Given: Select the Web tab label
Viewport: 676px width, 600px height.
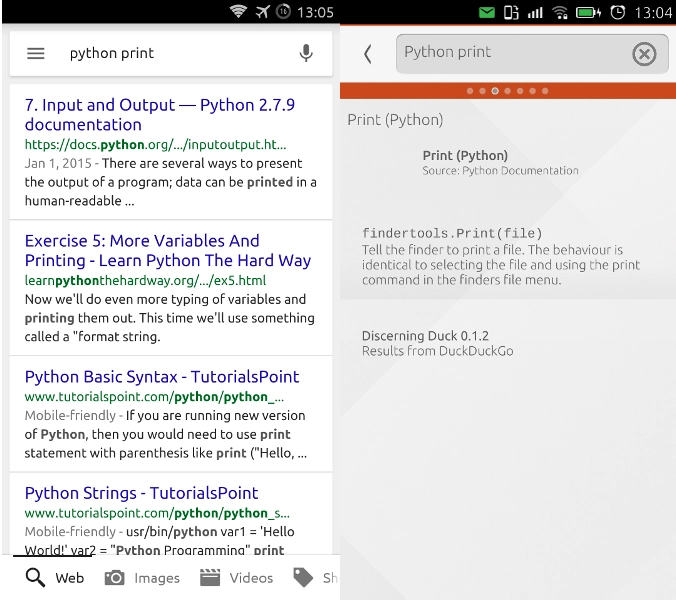Looking at the screenshot, I should [x=69, y=578].
